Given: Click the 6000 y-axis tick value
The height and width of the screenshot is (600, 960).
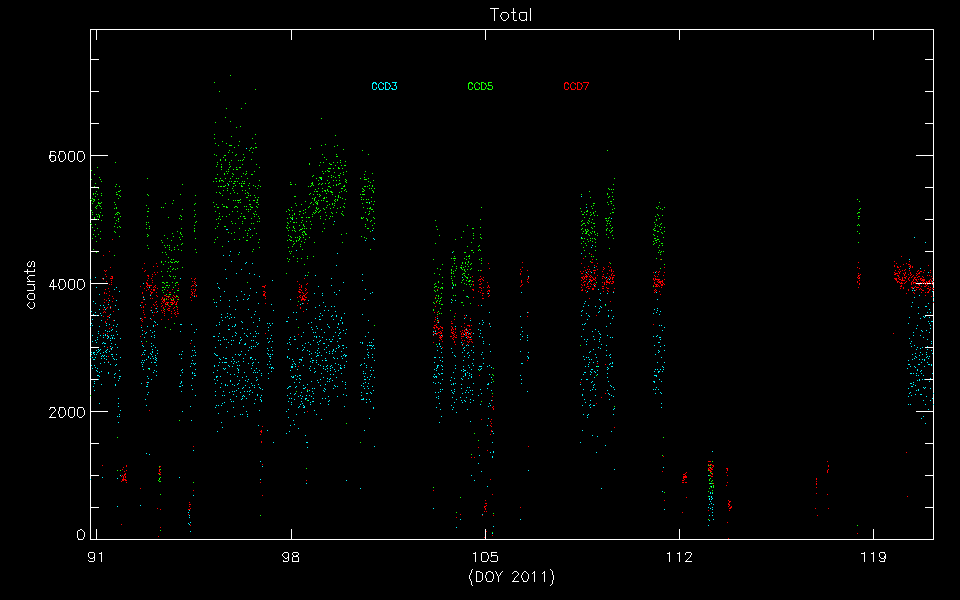Looking at the screenshot, I should click(66, 156).
